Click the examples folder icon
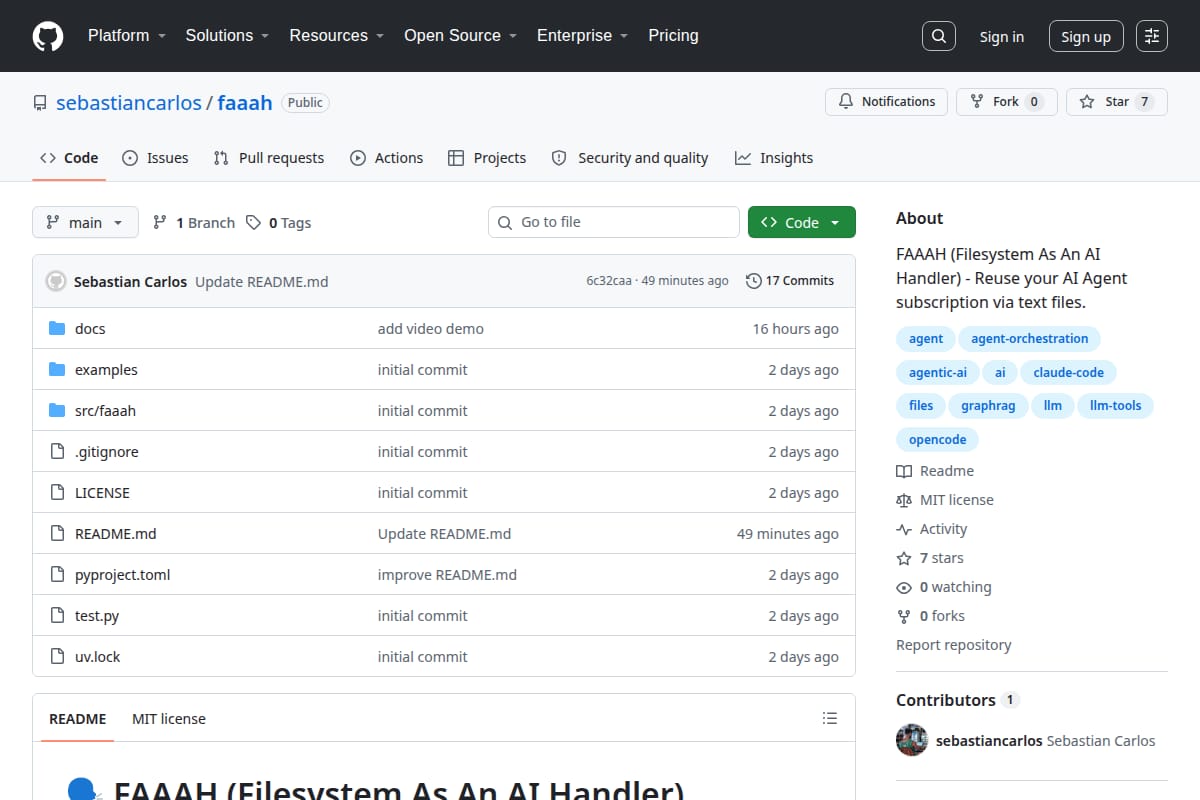Viewport: 1200px width, 800px height. [x=57, y=369]
